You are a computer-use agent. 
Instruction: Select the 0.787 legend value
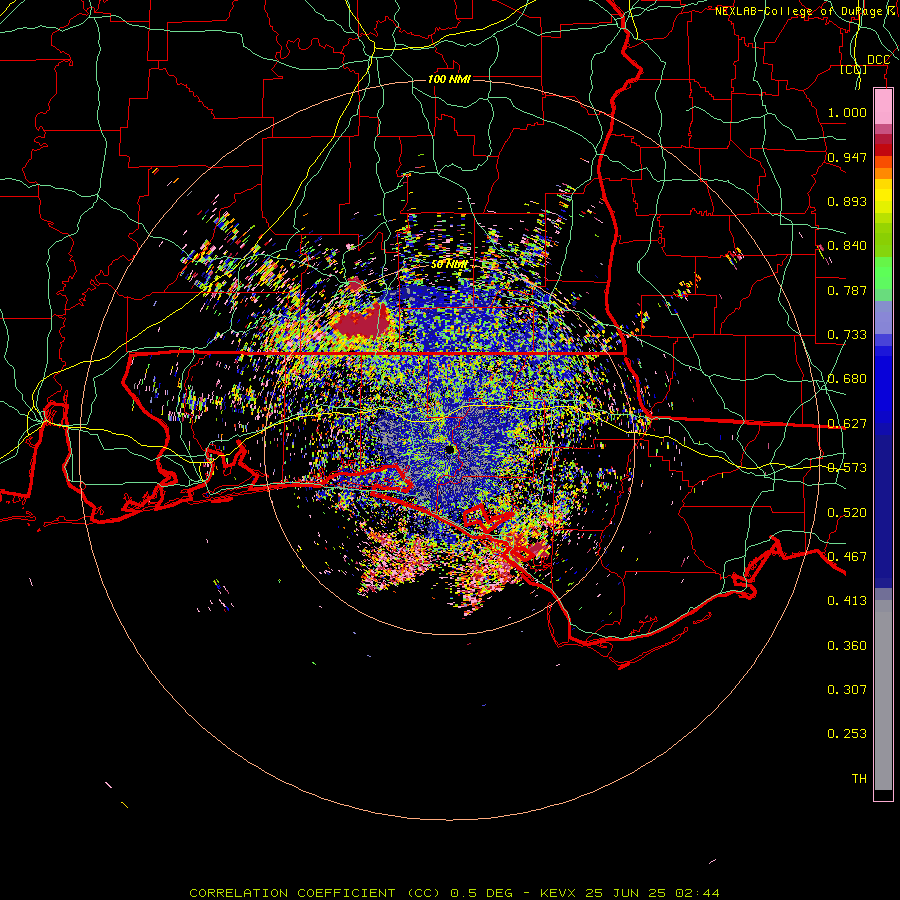click(847, 290)
